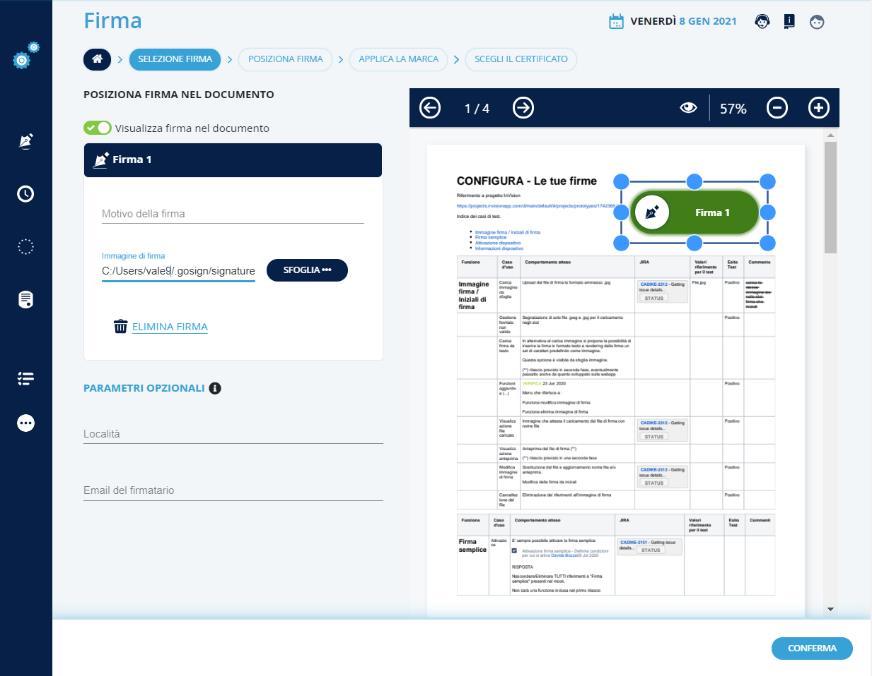This screenshot has height=676, width=872.
Task: Open the support headset icon
Action: coord(762,21)
